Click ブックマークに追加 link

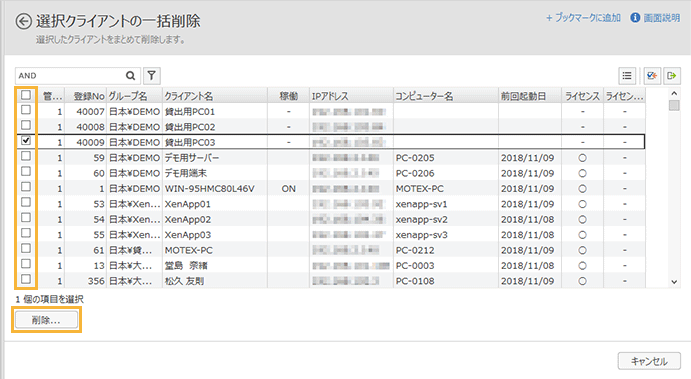pyautogui.click(x=583, y=18)
